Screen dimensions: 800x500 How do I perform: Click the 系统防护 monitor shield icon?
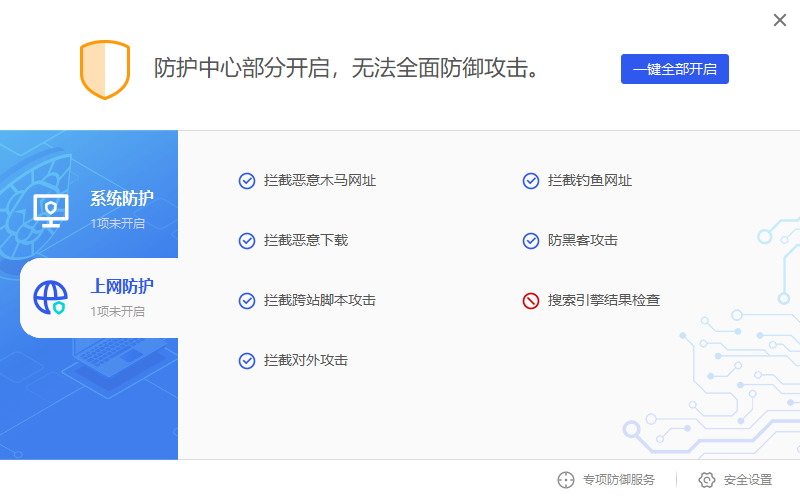tap(51, 209)
